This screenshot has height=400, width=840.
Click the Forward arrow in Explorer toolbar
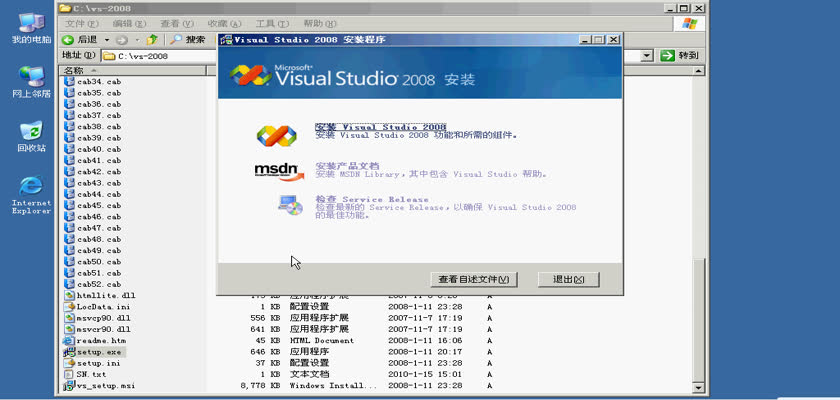[x=122, y=40]
